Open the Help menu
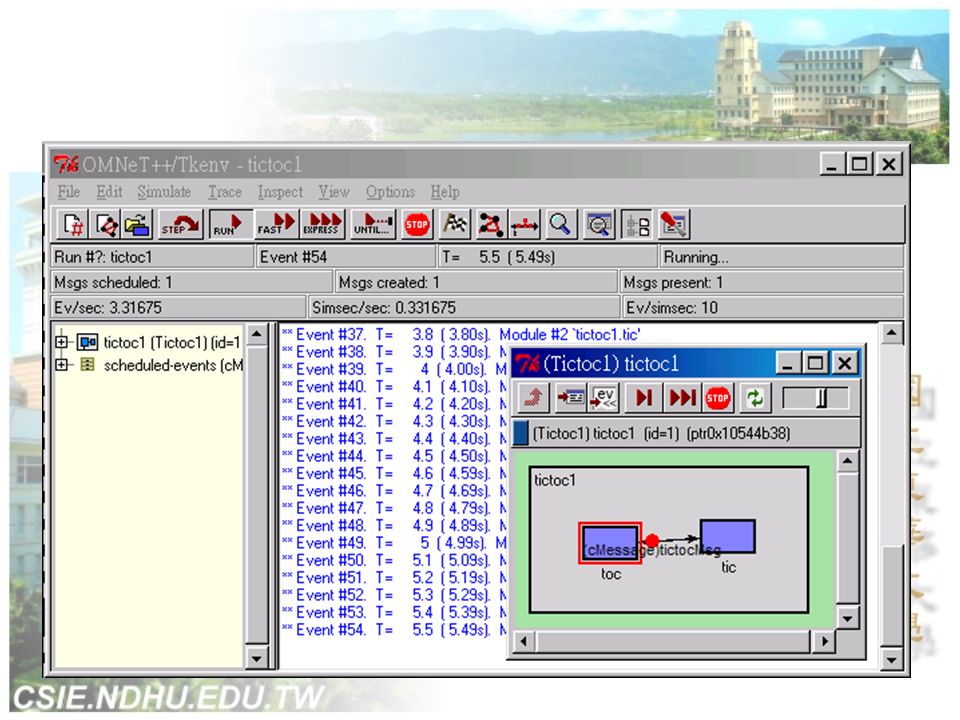Screen dimensions: 960x720 [445, 192]
